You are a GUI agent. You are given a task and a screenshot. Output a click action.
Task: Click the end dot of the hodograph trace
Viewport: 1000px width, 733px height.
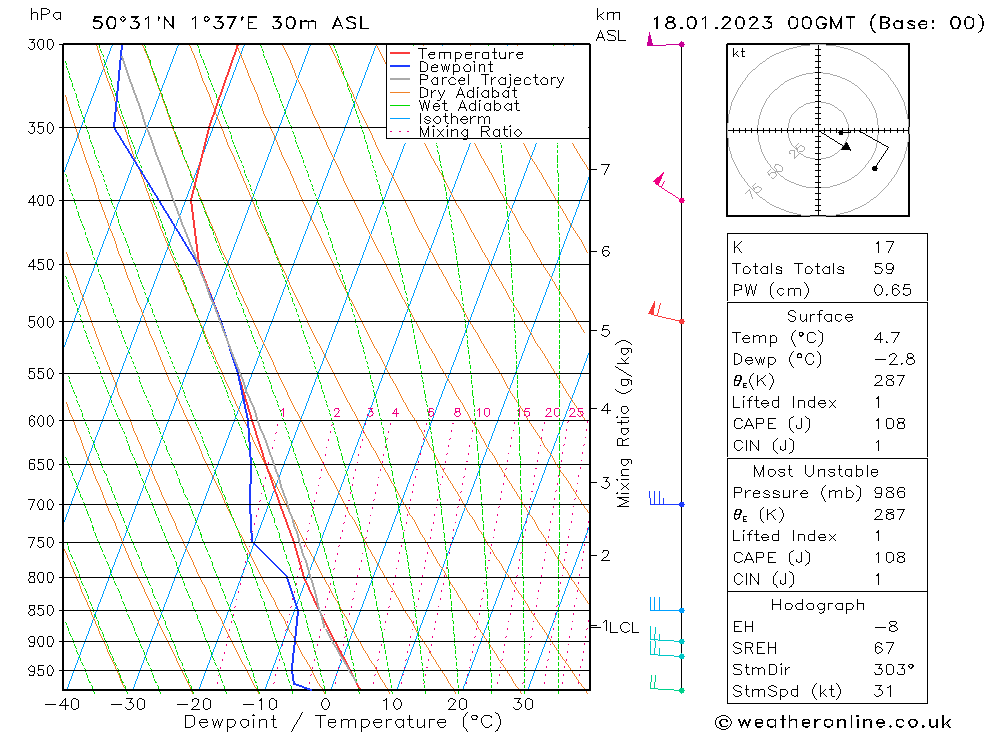pyautogui.click(x=874, y=168)
